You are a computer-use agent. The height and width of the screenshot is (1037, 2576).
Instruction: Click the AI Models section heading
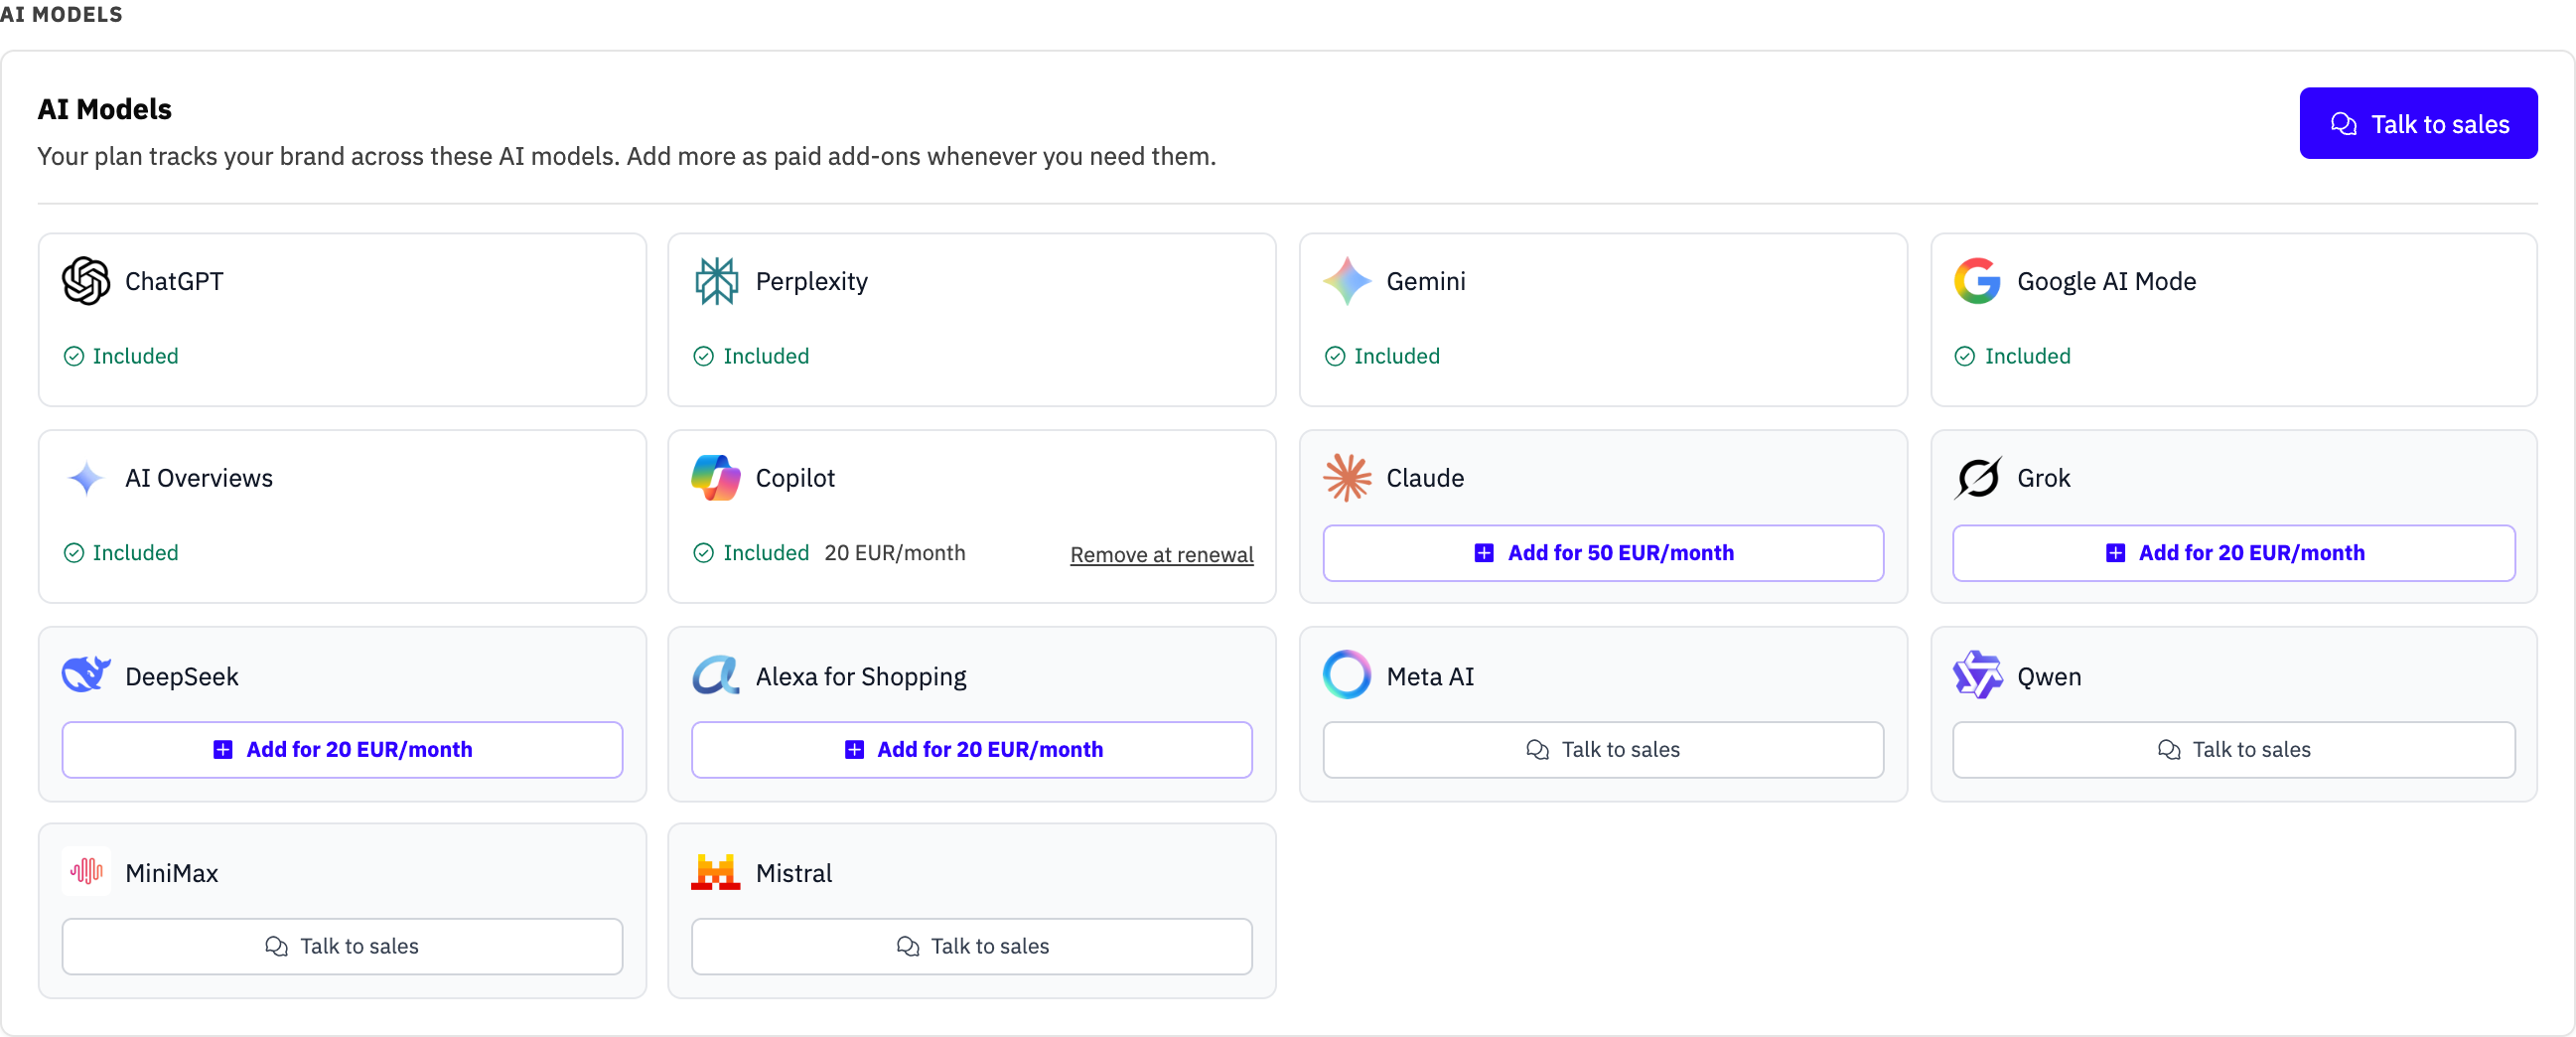tap(105, 110)
